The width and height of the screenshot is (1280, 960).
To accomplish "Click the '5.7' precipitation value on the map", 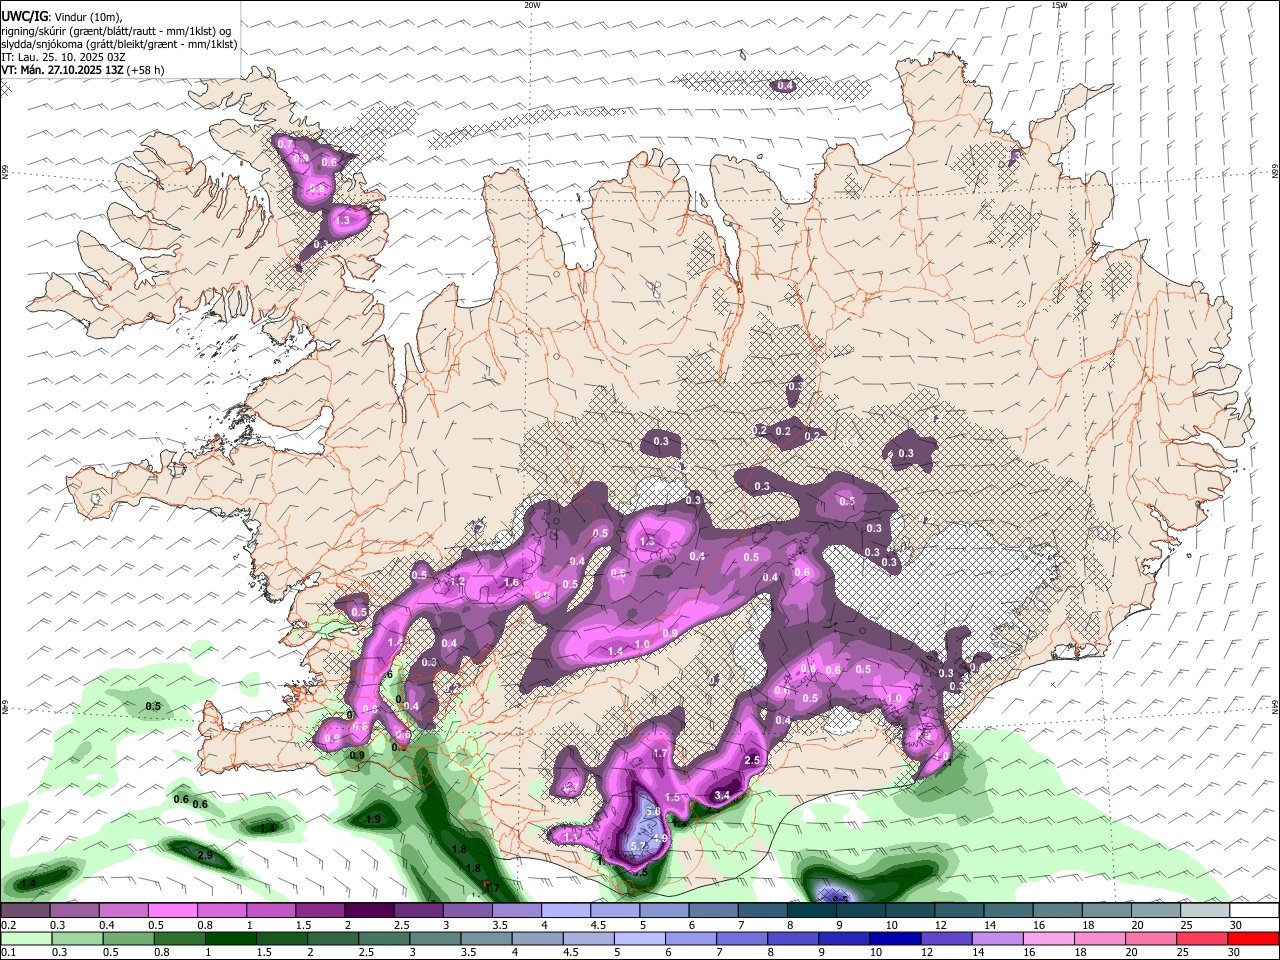I will coord(639,846).
